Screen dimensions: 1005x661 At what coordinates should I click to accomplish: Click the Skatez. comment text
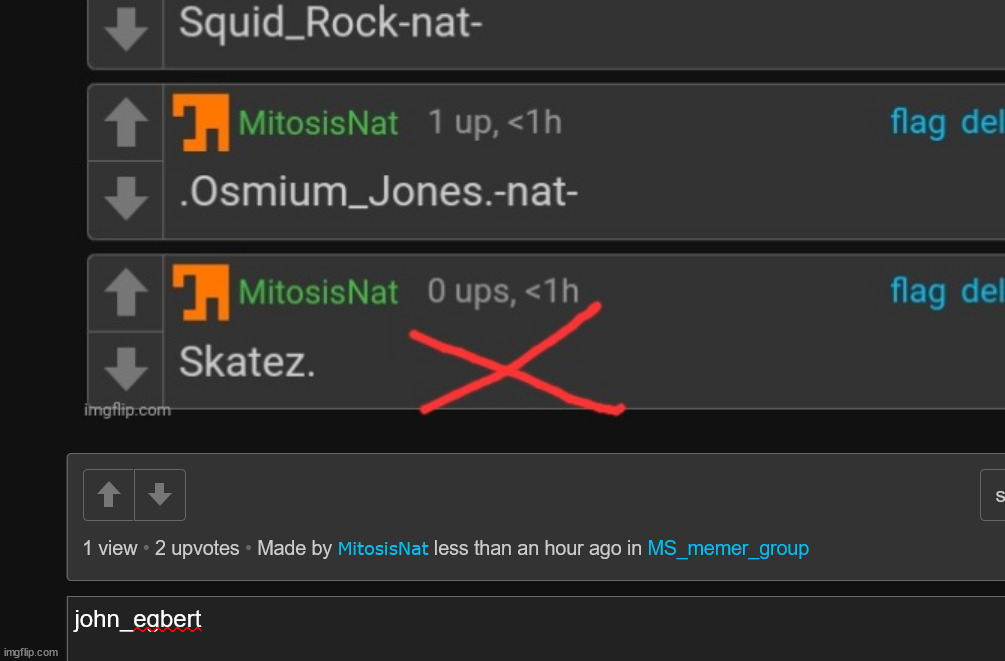tap(247, 362)
